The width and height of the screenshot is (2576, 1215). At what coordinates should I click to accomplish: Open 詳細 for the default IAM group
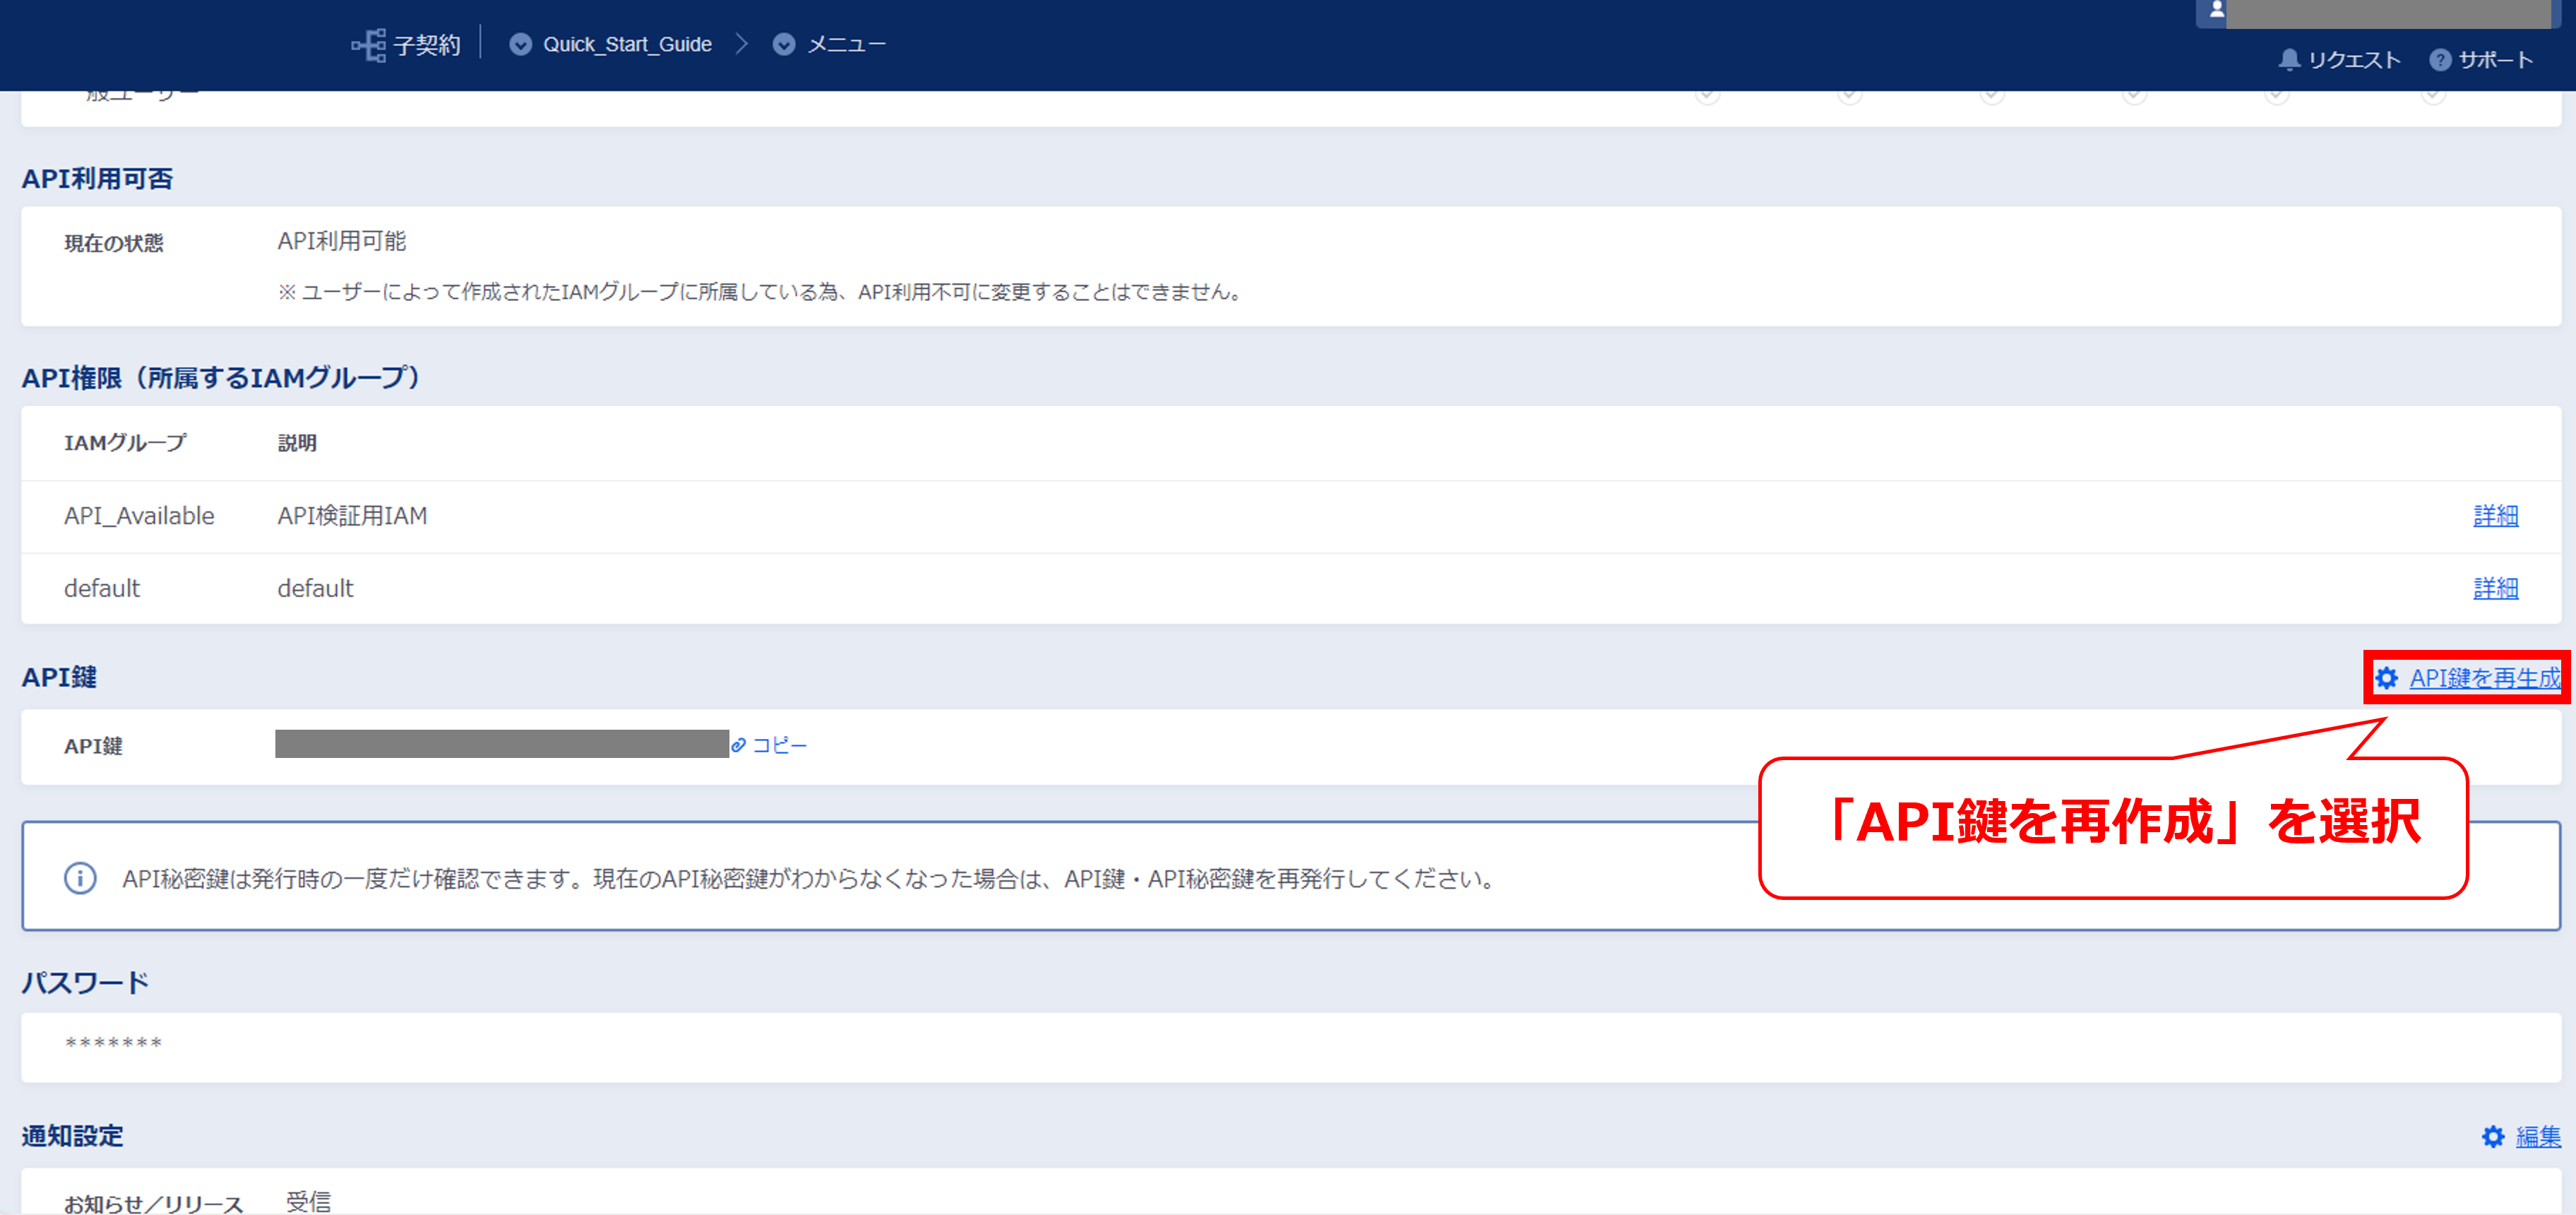pos(2496,589)
